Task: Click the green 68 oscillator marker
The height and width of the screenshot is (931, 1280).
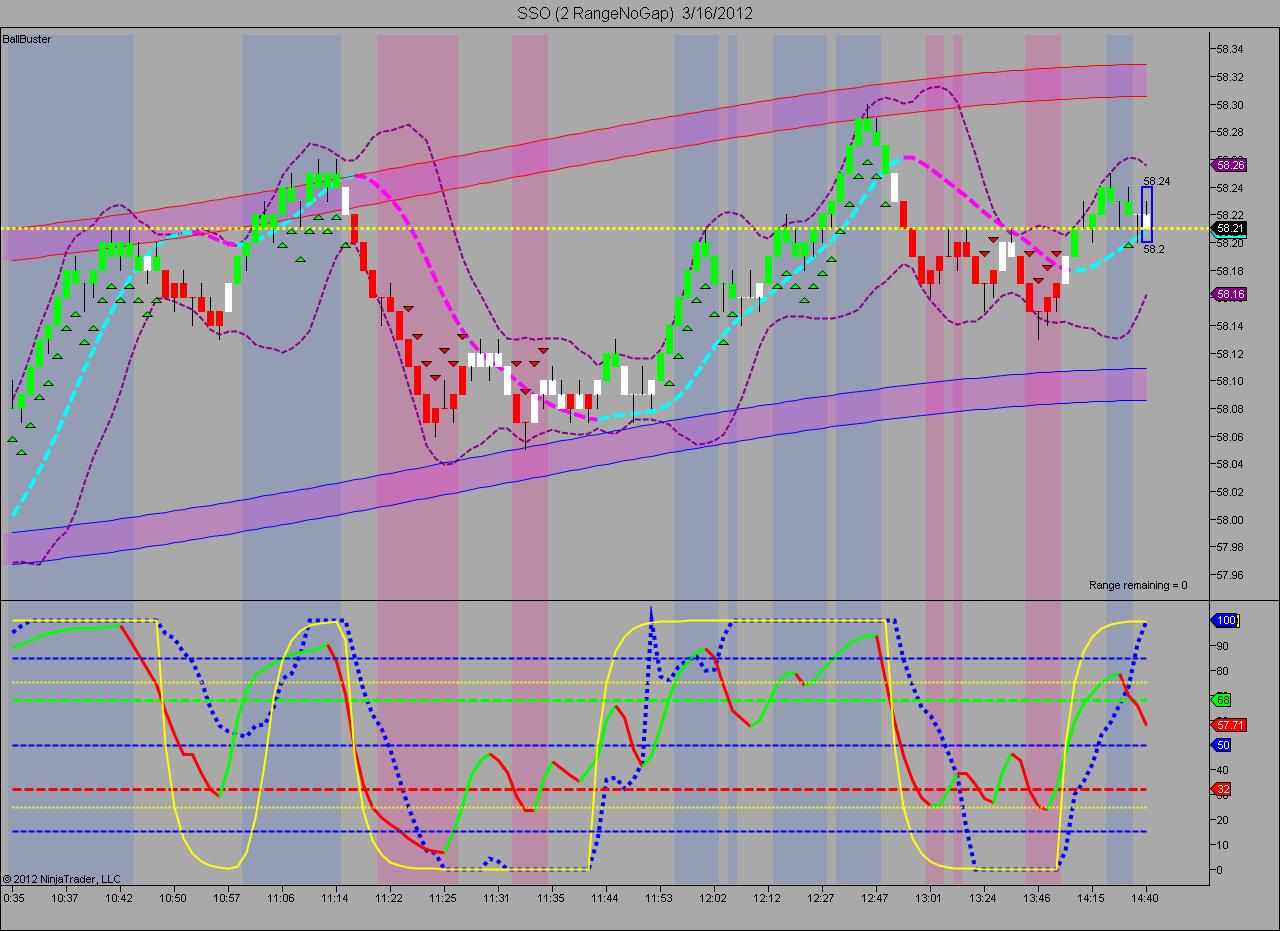Action: (1222, 700)
